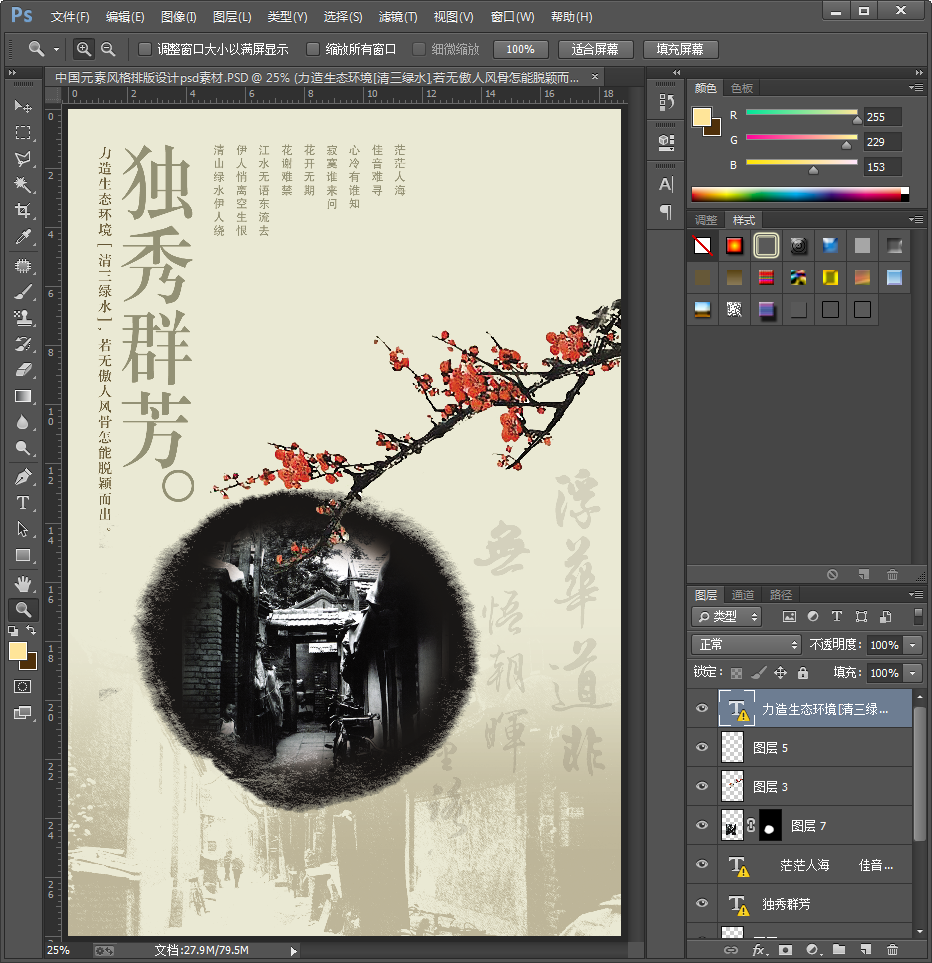Open the 文件(F) menu

pos(69,17)
